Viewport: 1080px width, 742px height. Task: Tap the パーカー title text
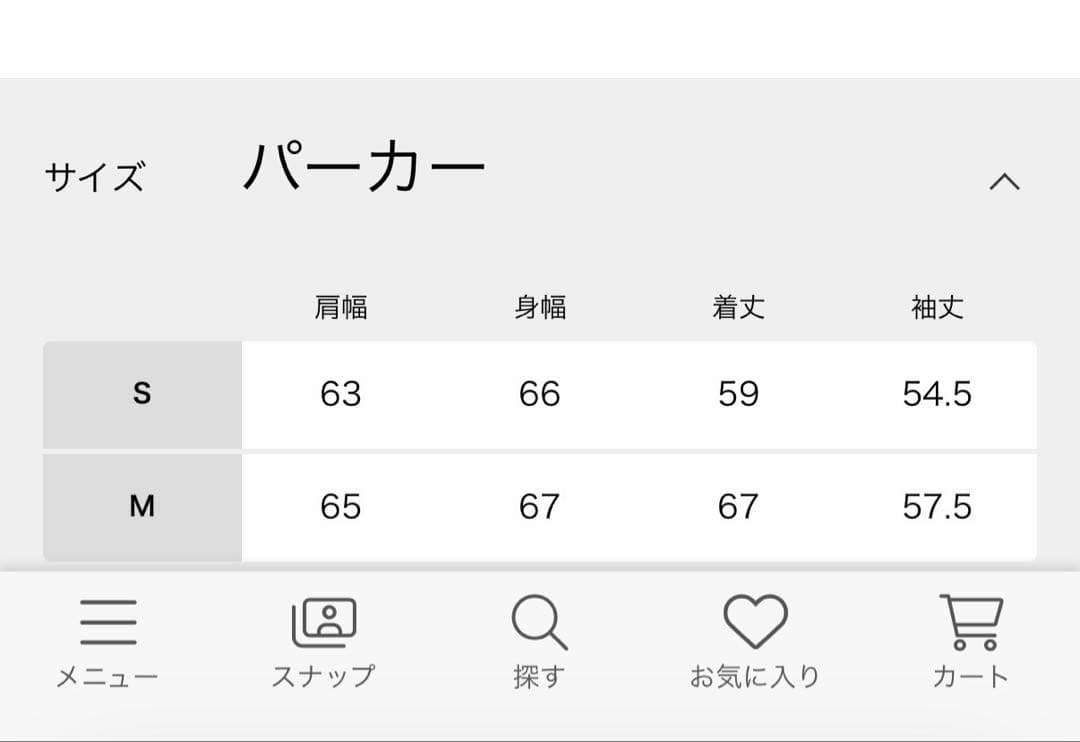click(x=364, y=168)
